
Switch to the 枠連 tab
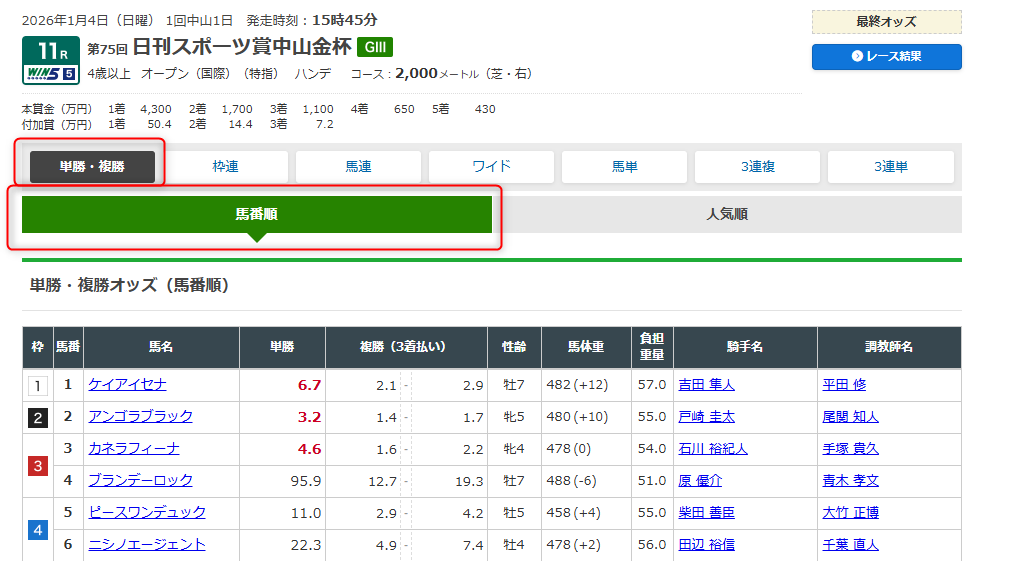tap(225, 167)
